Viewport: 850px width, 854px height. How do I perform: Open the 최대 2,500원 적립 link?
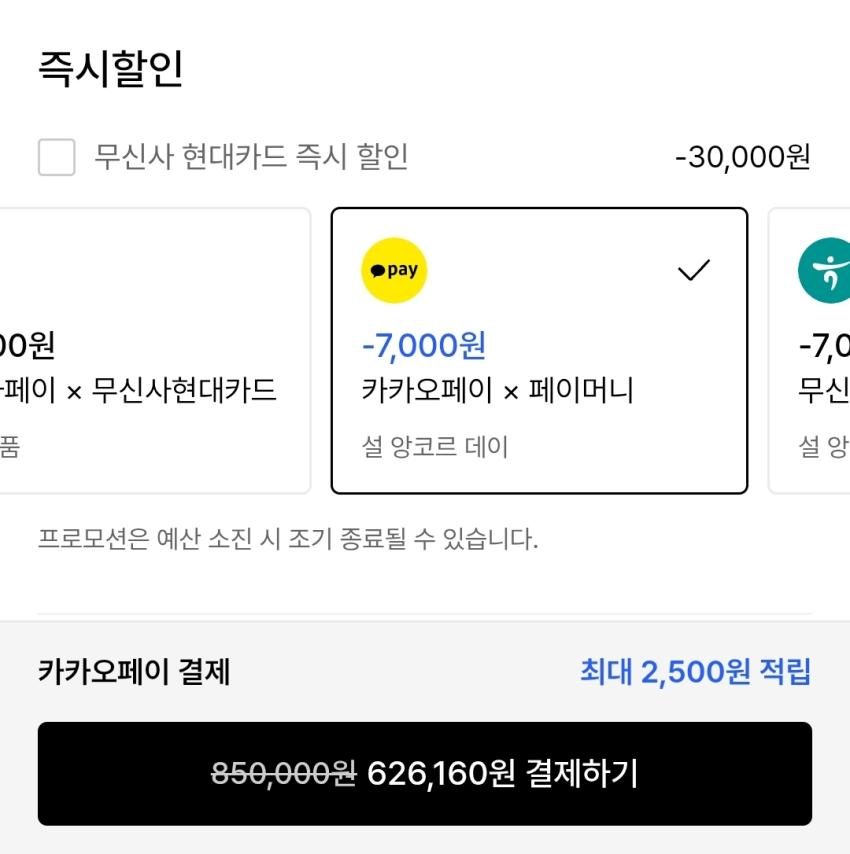(x=695, y=672)
